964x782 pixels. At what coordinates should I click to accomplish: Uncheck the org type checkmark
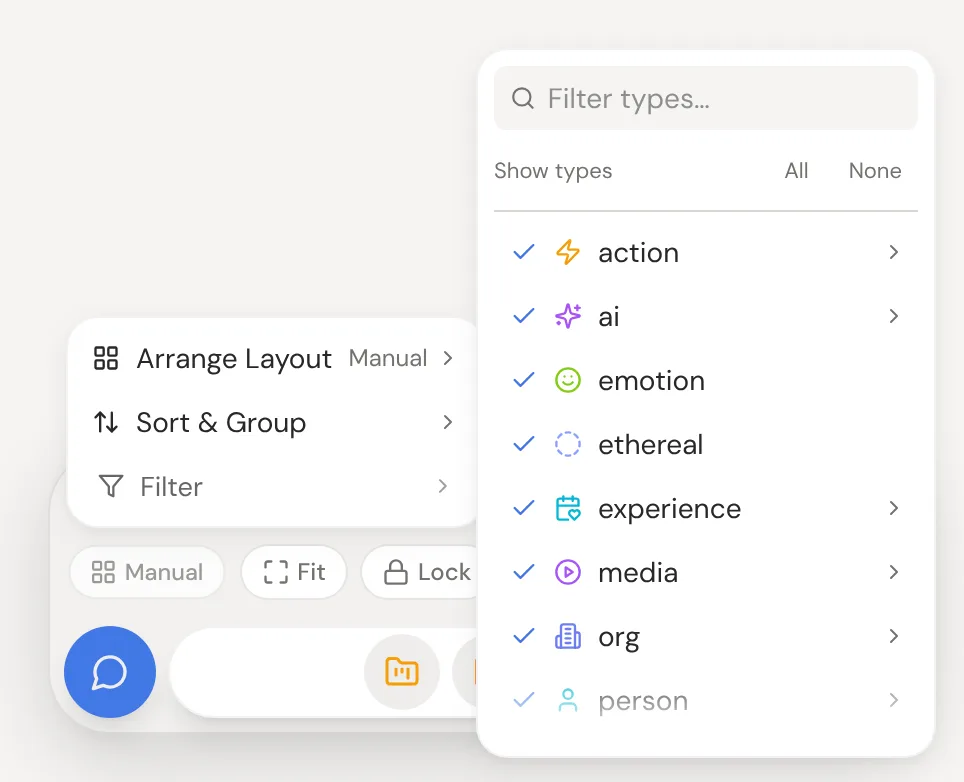[524, 636]
